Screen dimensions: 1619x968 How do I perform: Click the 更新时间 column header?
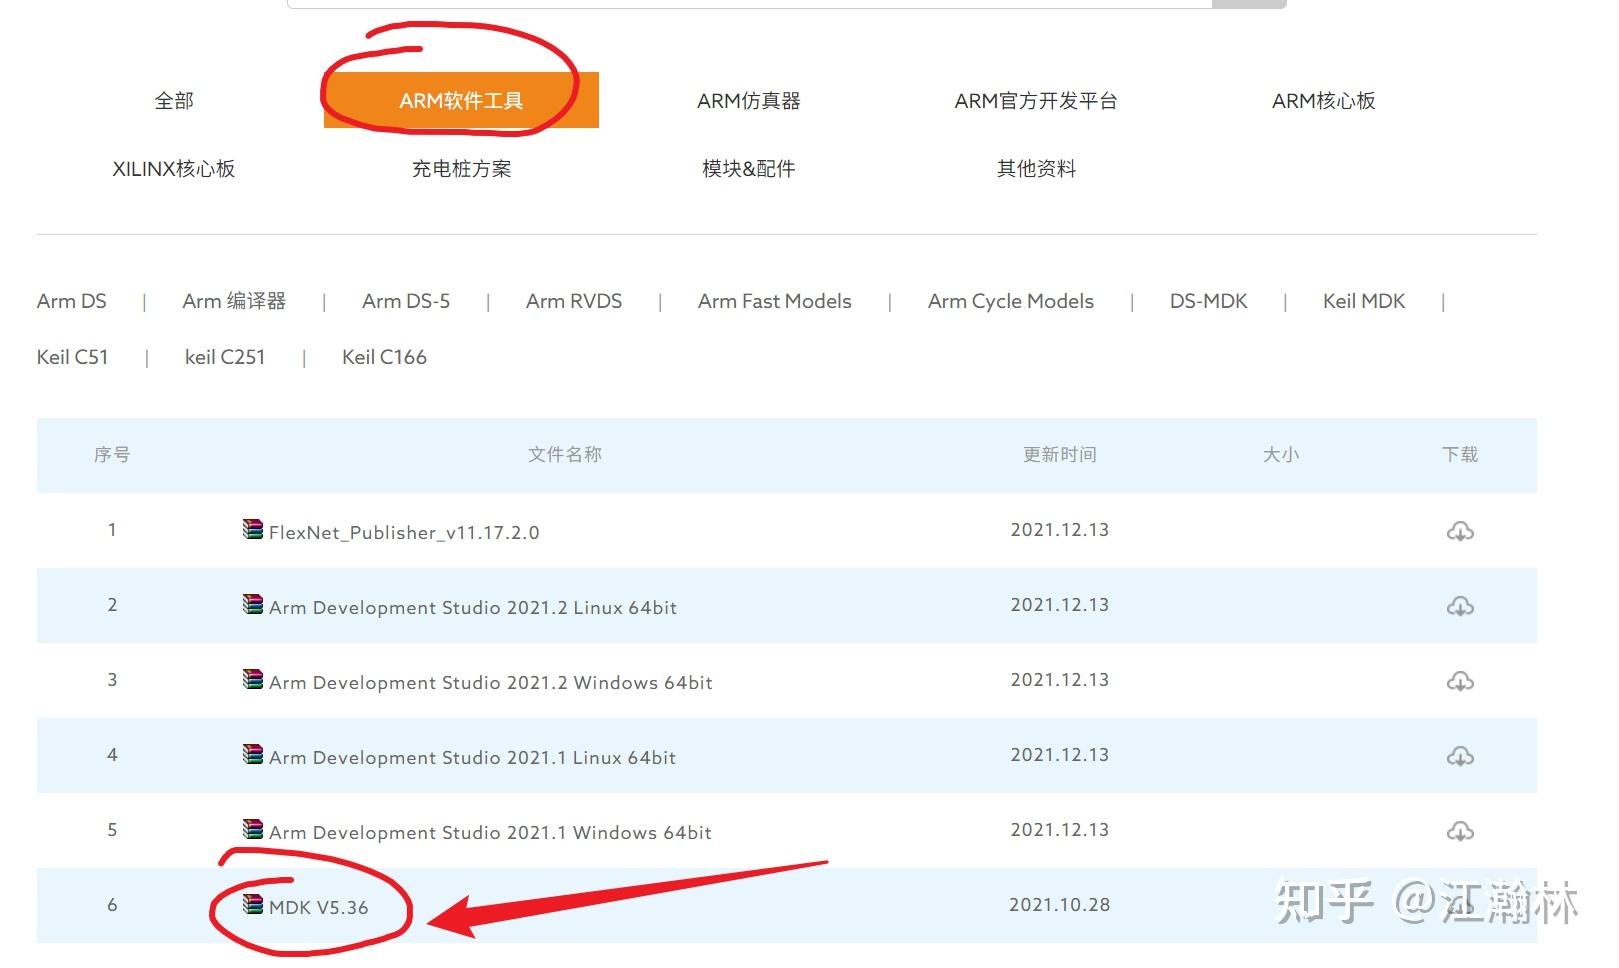(1060, 454)
